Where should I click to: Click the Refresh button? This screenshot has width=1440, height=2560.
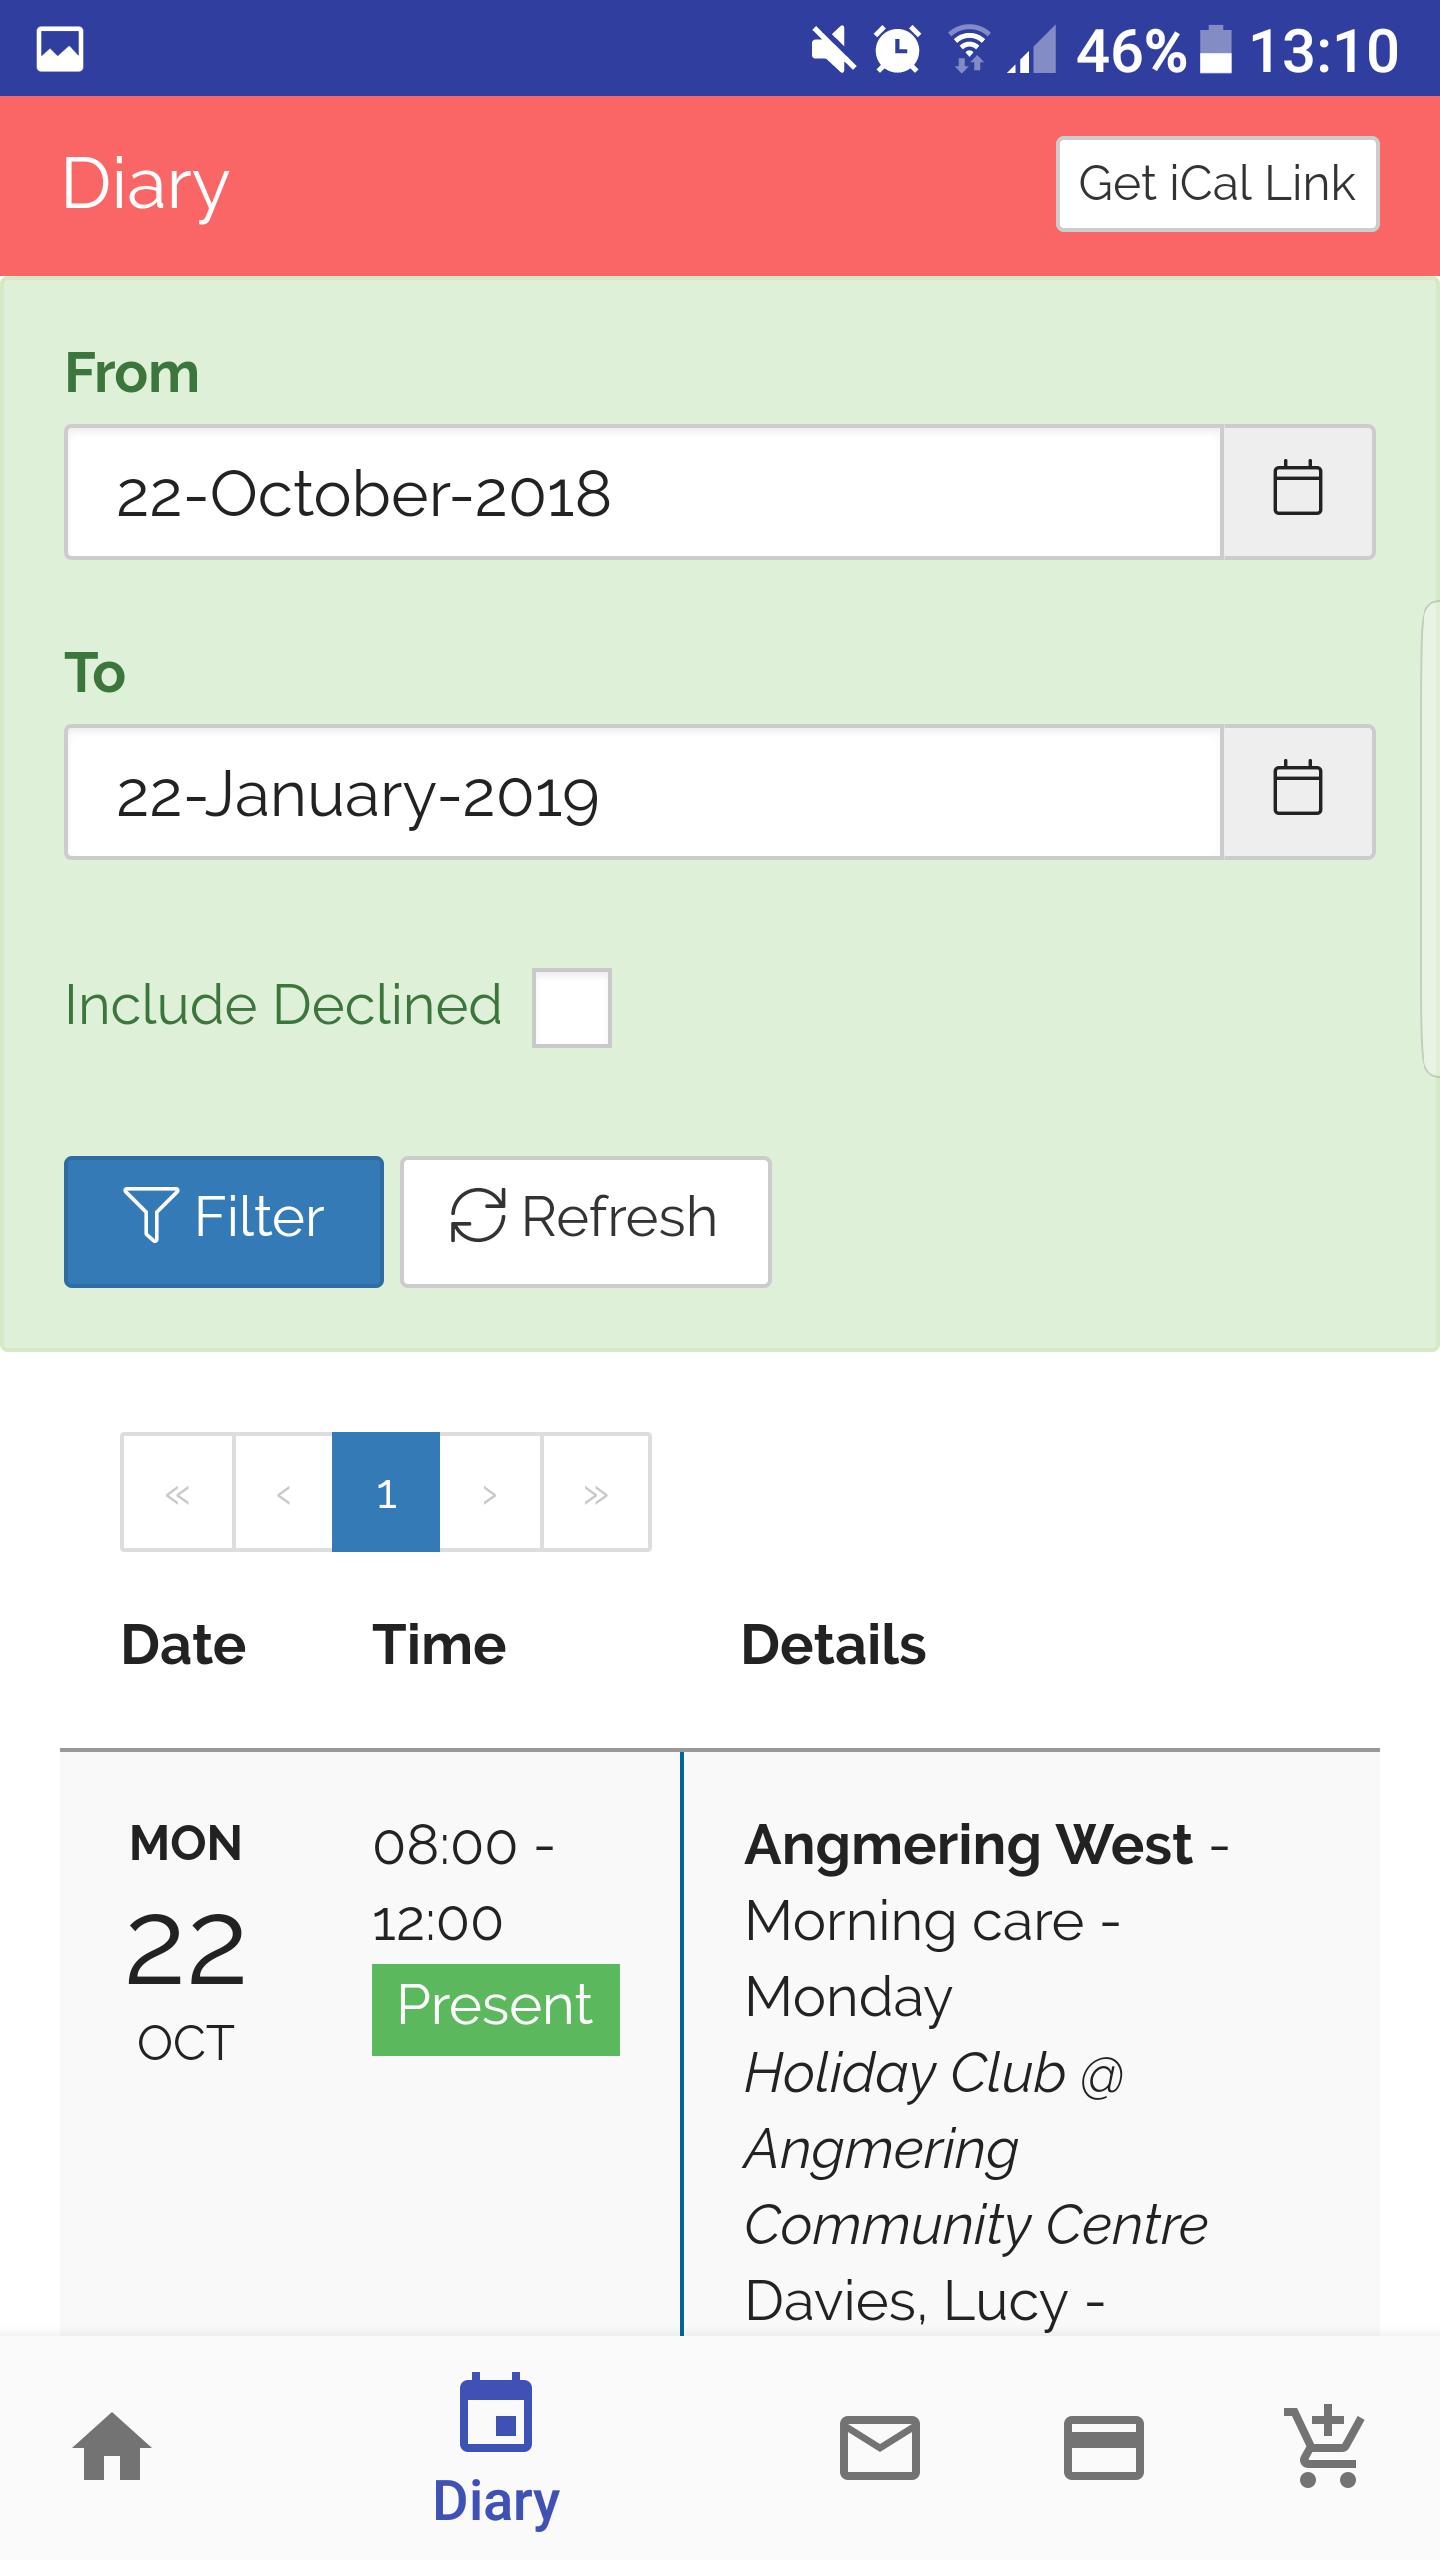coord(586,1221)
